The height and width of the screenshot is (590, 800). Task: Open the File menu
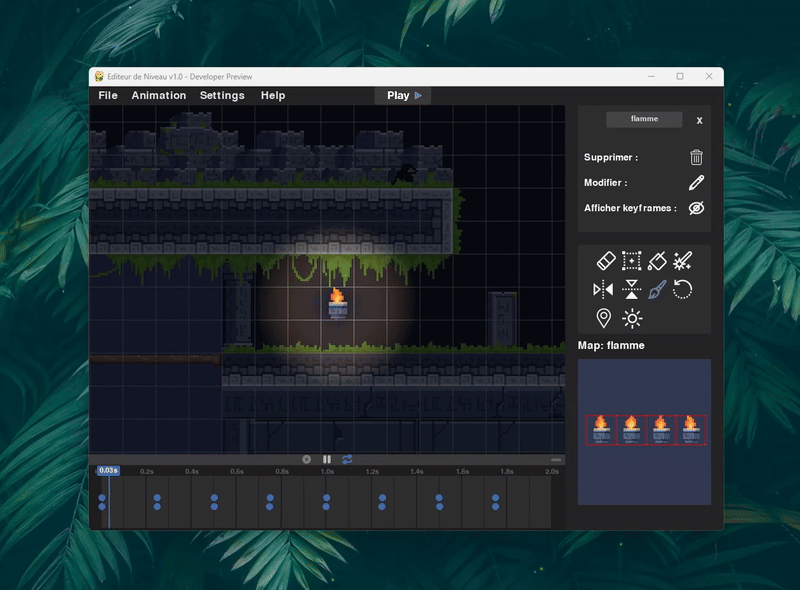tap(108, 95)
